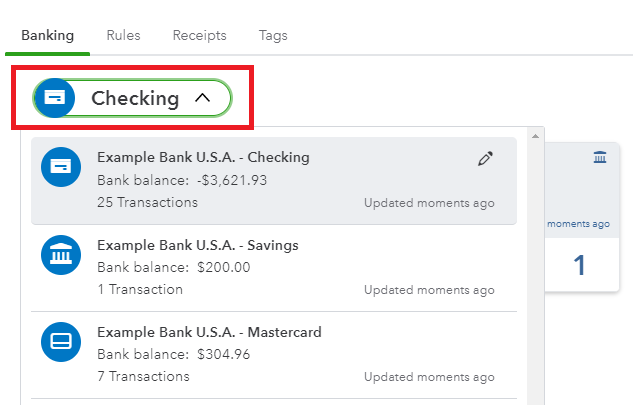Click the account list vertical scrollbar track
This screenshot has width=633, height=405.
(535, 273)
